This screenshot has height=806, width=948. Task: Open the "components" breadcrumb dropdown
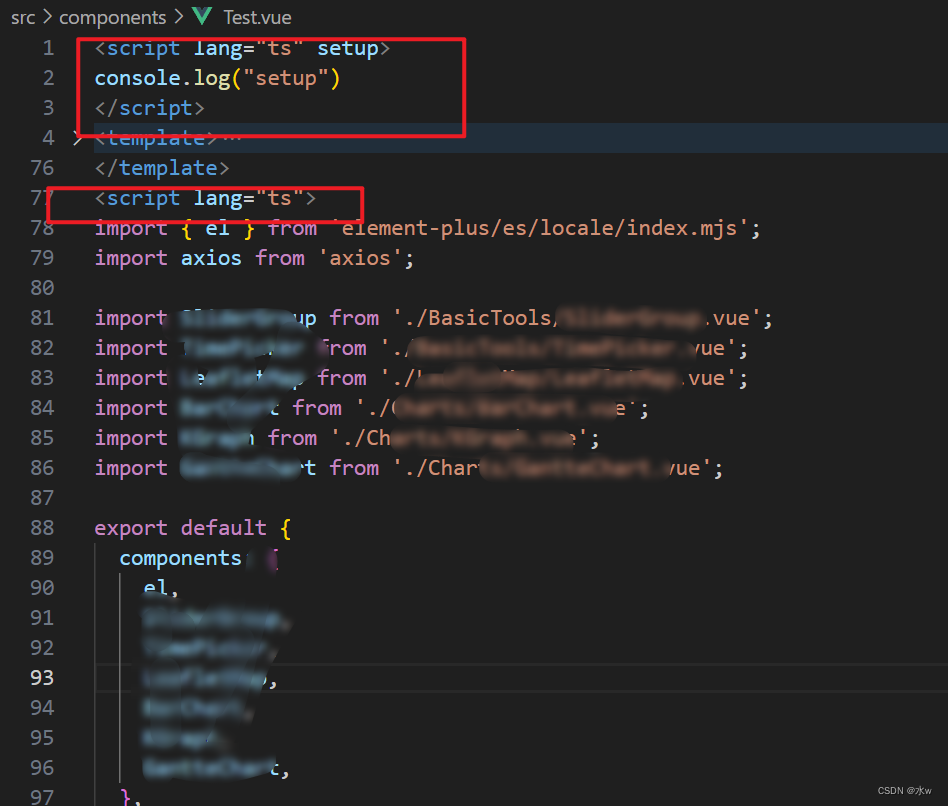point(112,17)
